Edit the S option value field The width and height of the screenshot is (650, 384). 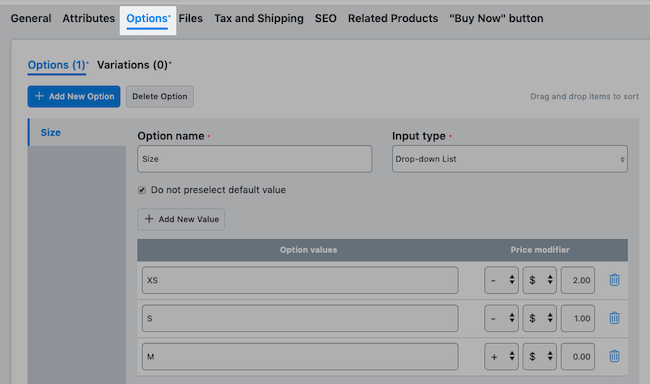[x=300, y=318]
